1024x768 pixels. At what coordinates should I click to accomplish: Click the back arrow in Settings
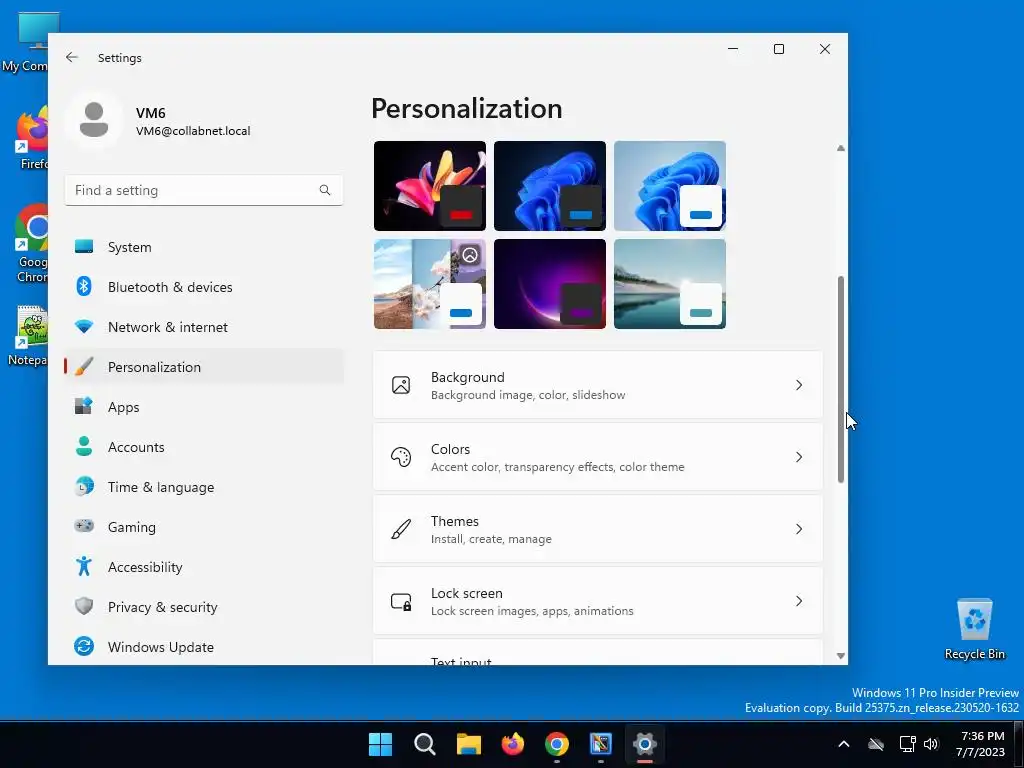pos(72,57)
